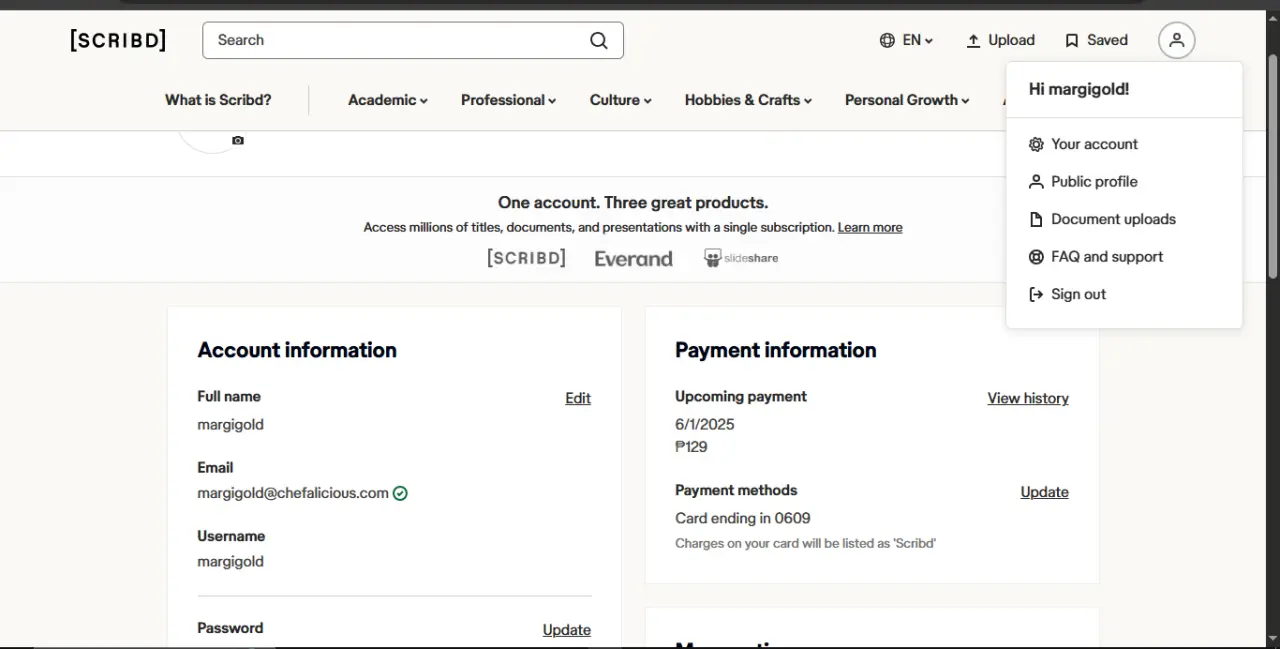Click the camera icon on profile photo
The image size is (1280, 649).
(x=237, y=141)
